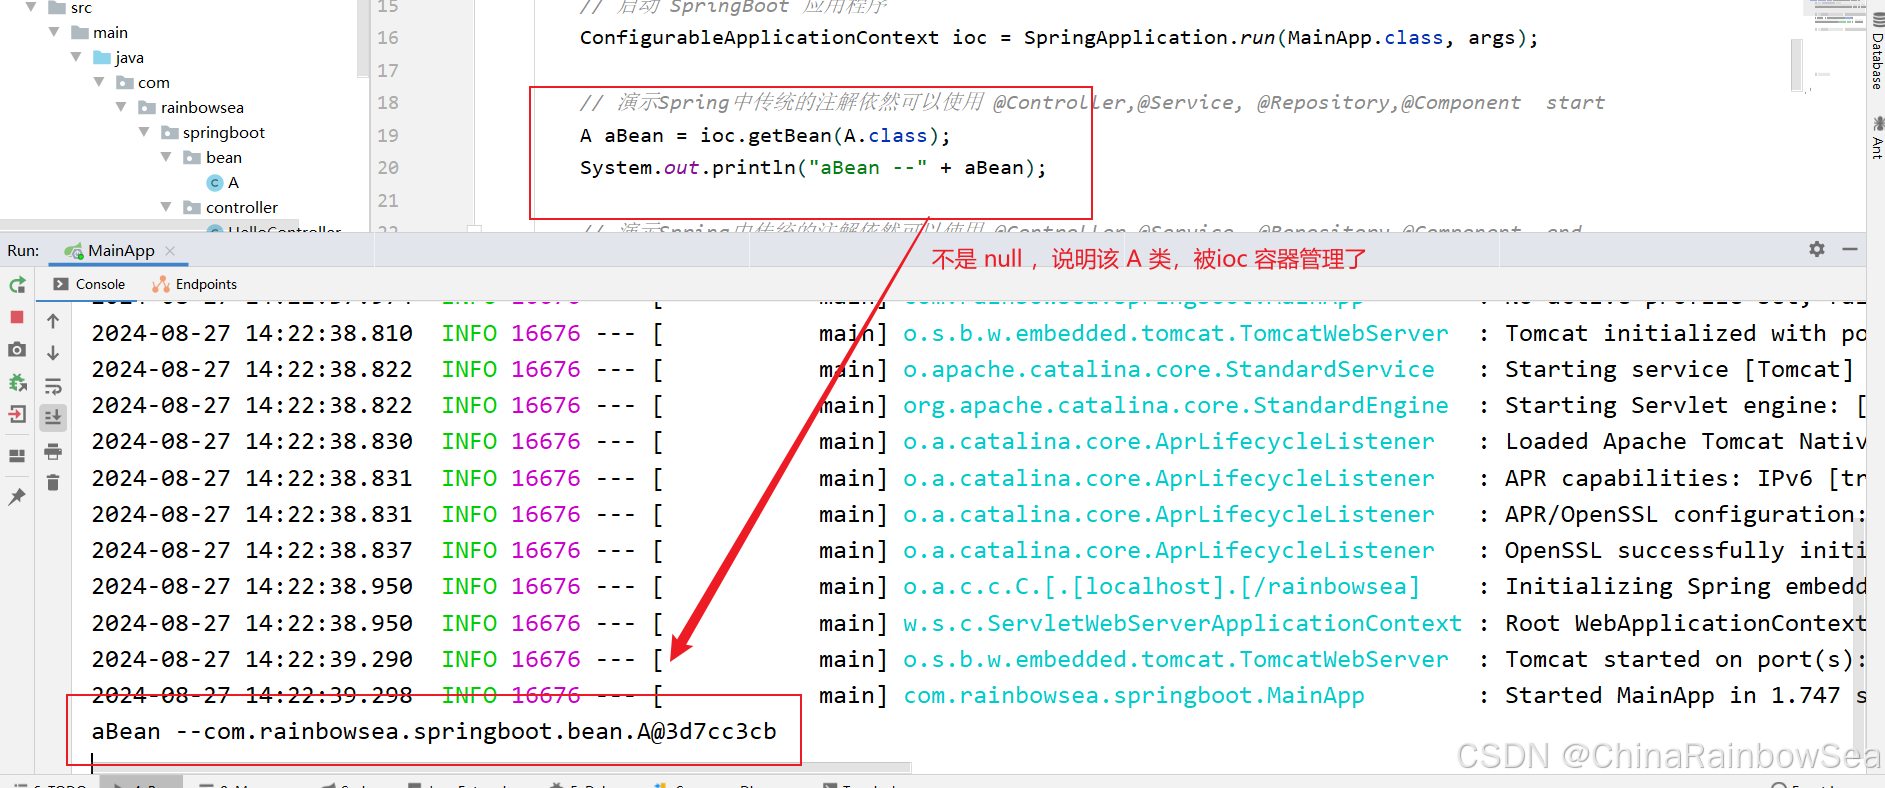The image size is (1885, 788).
Task: Collapse the rainbowsea package
Action: [121, 107]
